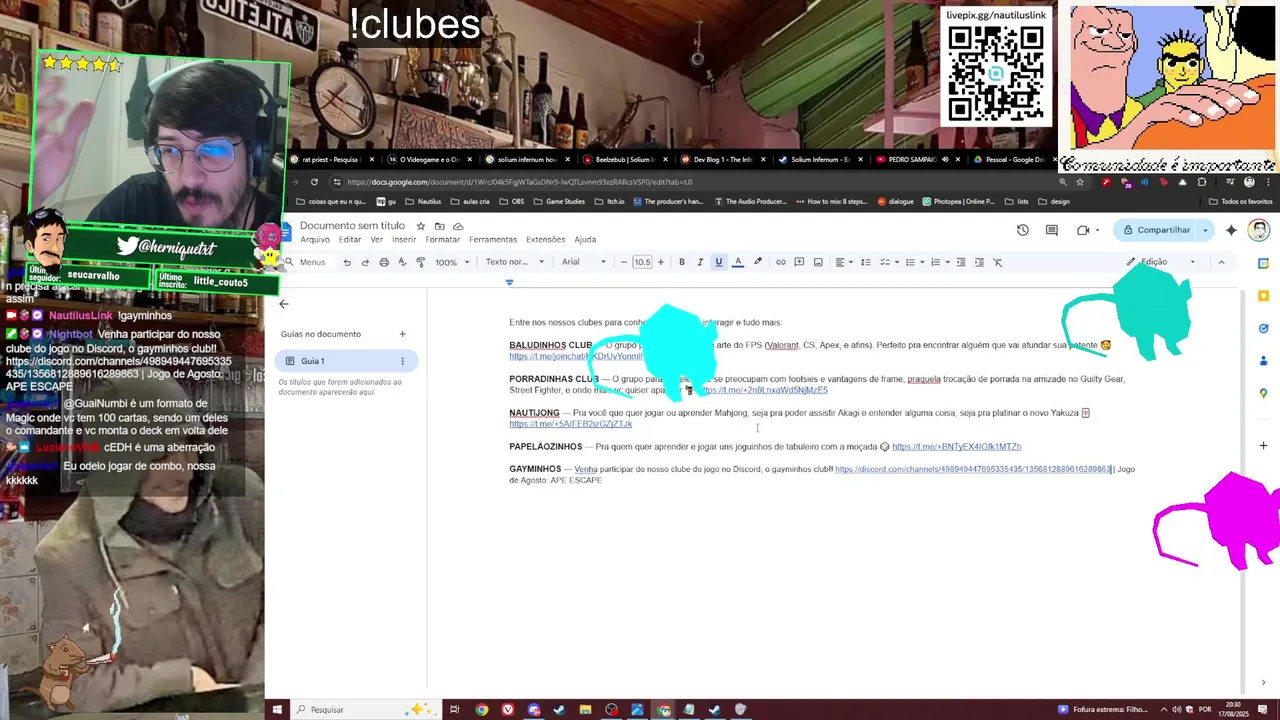Open the Formatar menu

[x=443, y=240]
